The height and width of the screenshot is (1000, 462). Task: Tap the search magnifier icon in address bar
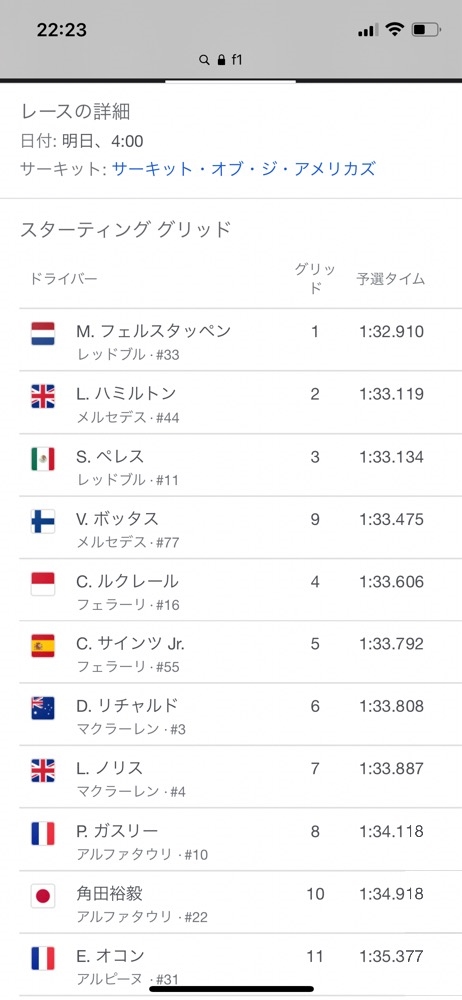tap(204, 60)
